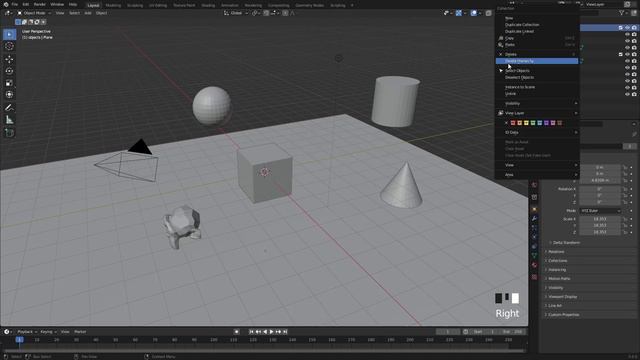Open the Add menu in the viewport header
Viewport: 640px width, 360px height.
[88, 13]
